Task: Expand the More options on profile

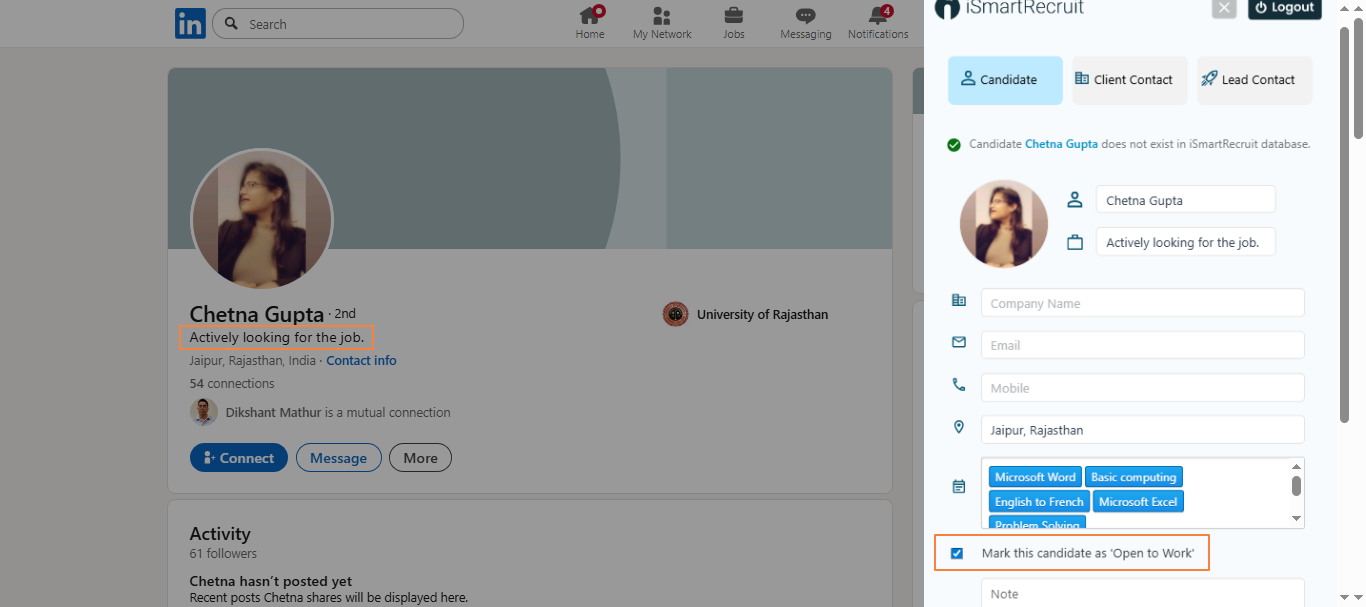Action: click(420, 458)
